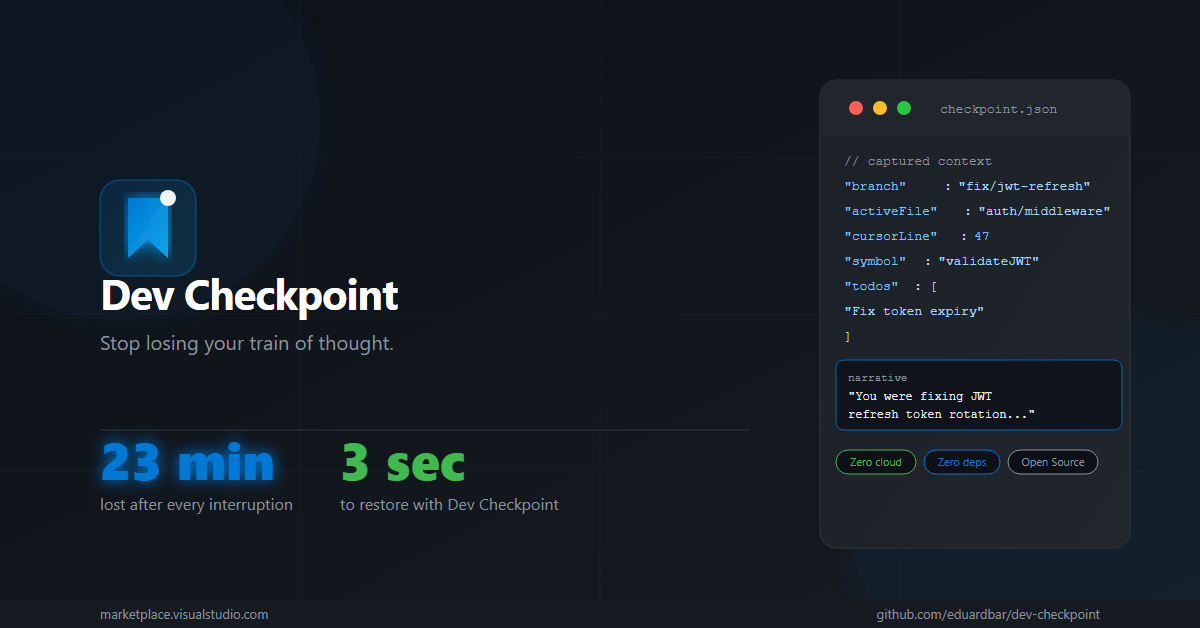Click the glowing blue 23 min stat
This screenshot has height=628, width=1200.
coord(187,461)
